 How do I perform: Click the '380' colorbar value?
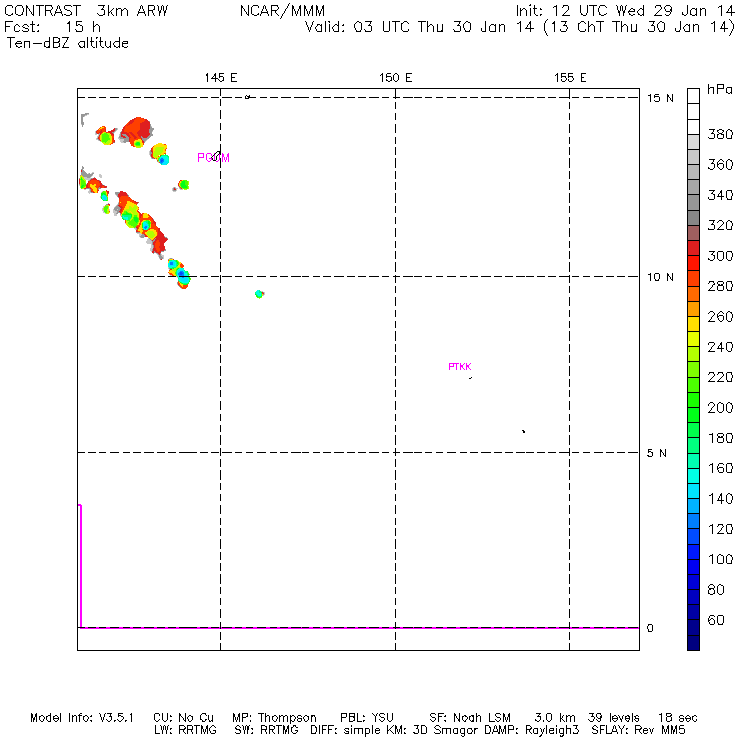click(x=720, y=135)
